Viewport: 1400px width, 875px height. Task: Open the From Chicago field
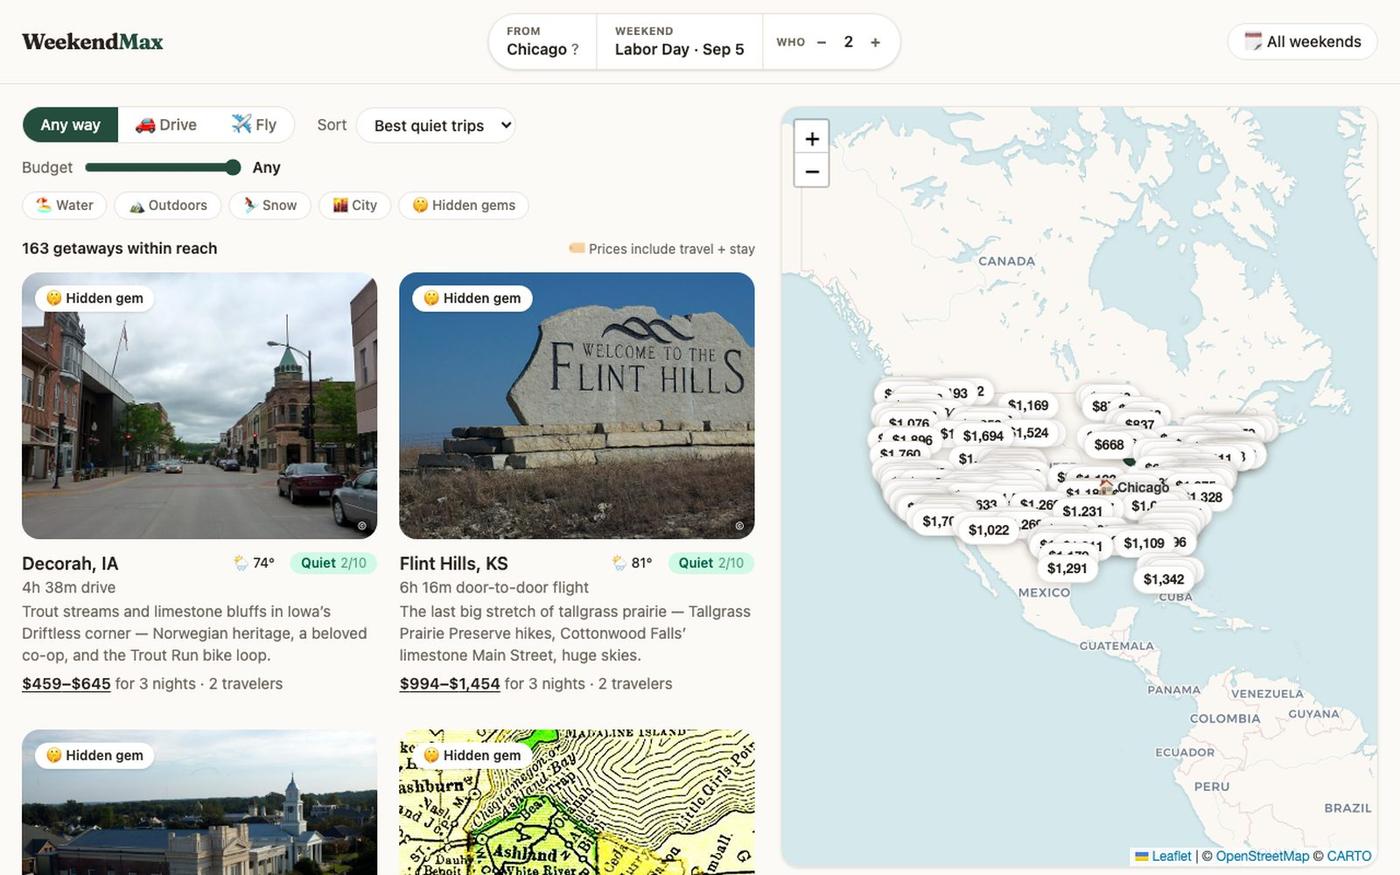coord(543,41)
